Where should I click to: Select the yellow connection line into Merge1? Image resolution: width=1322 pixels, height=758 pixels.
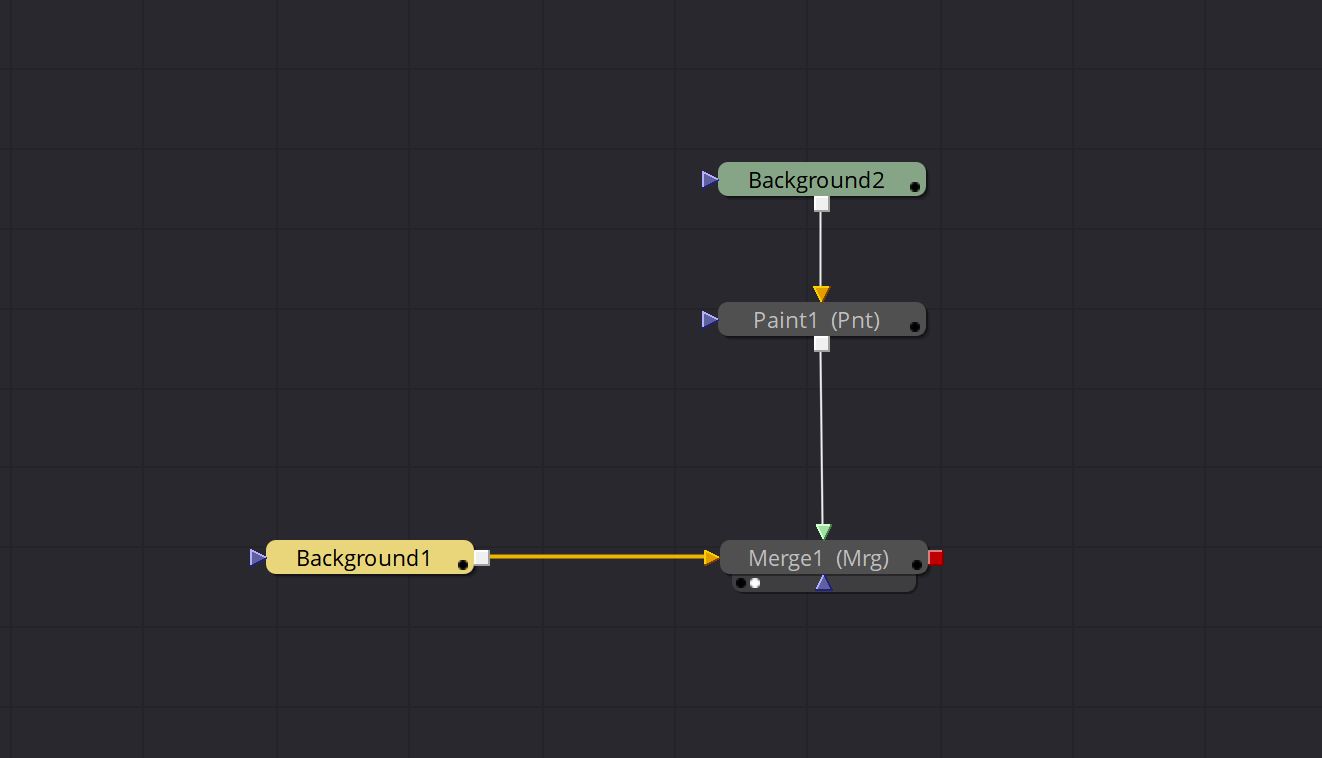point(597,557)
